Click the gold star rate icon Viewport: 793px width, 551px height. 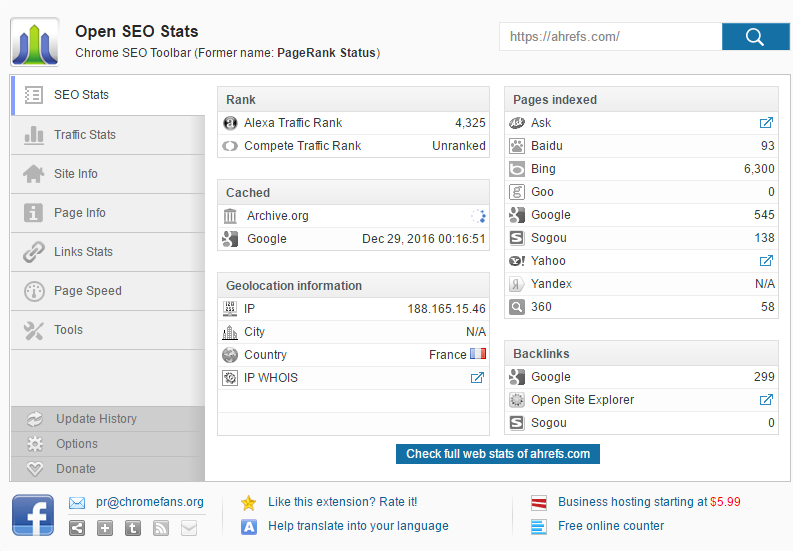[248, 503]
